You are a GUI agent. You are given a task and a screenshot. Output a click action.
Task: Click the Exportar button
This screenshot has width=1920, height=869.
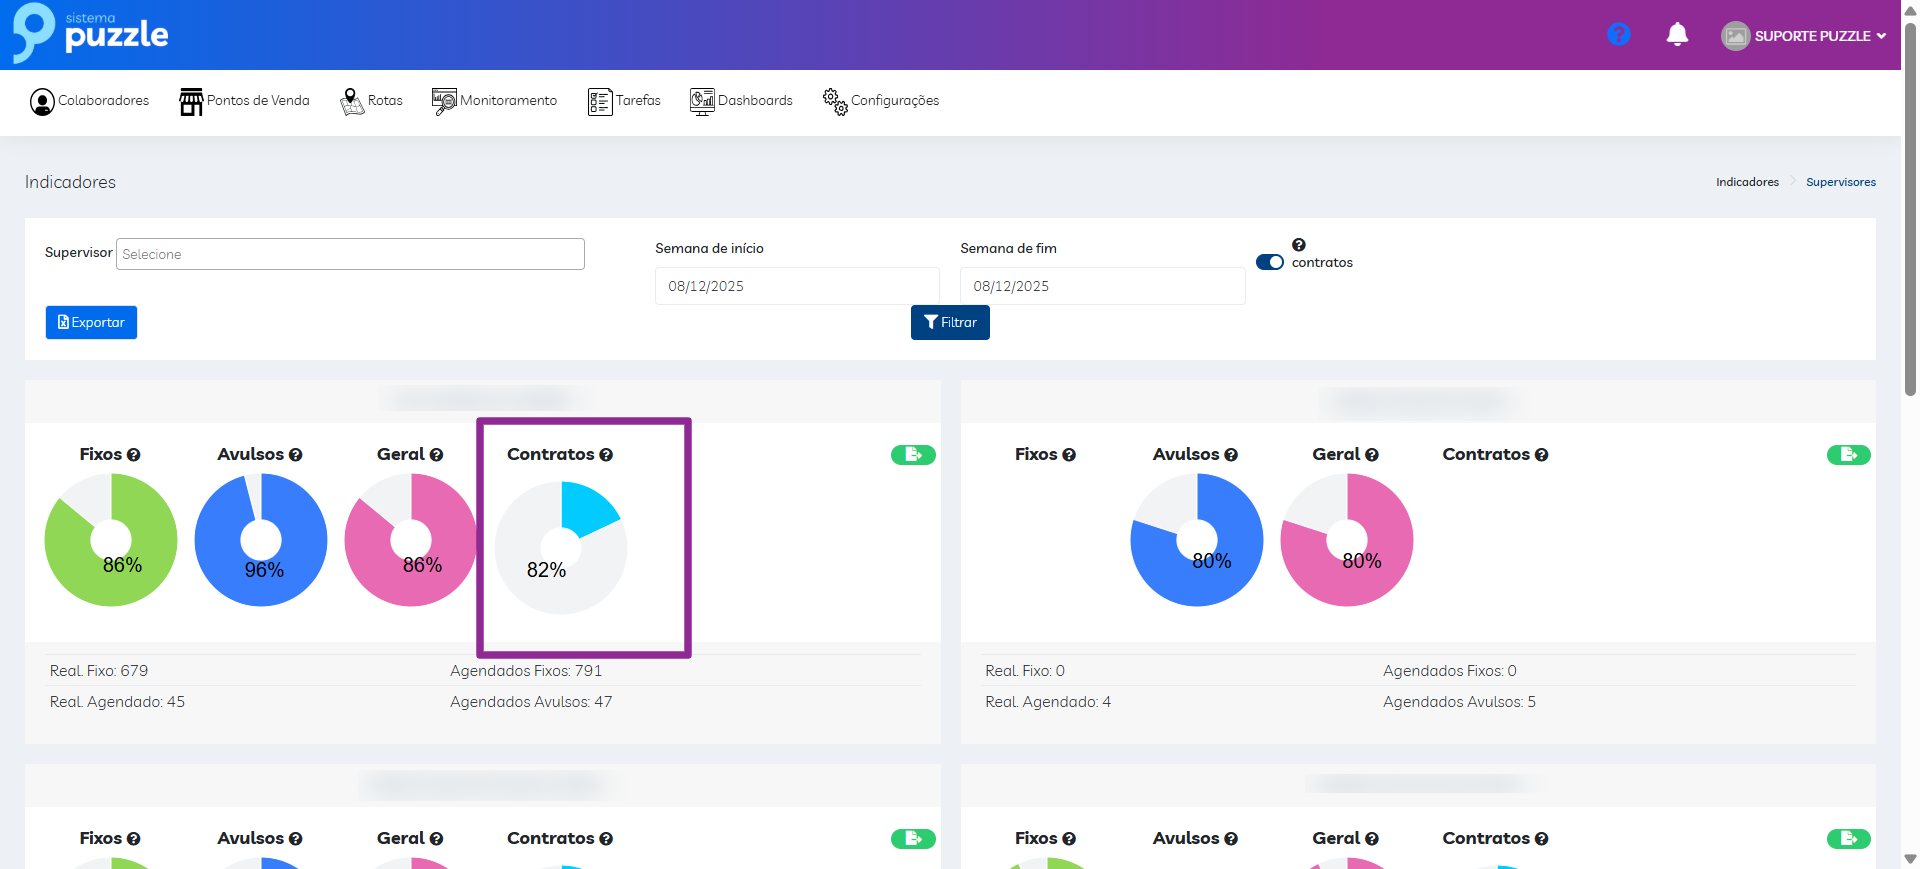[91, 322]
